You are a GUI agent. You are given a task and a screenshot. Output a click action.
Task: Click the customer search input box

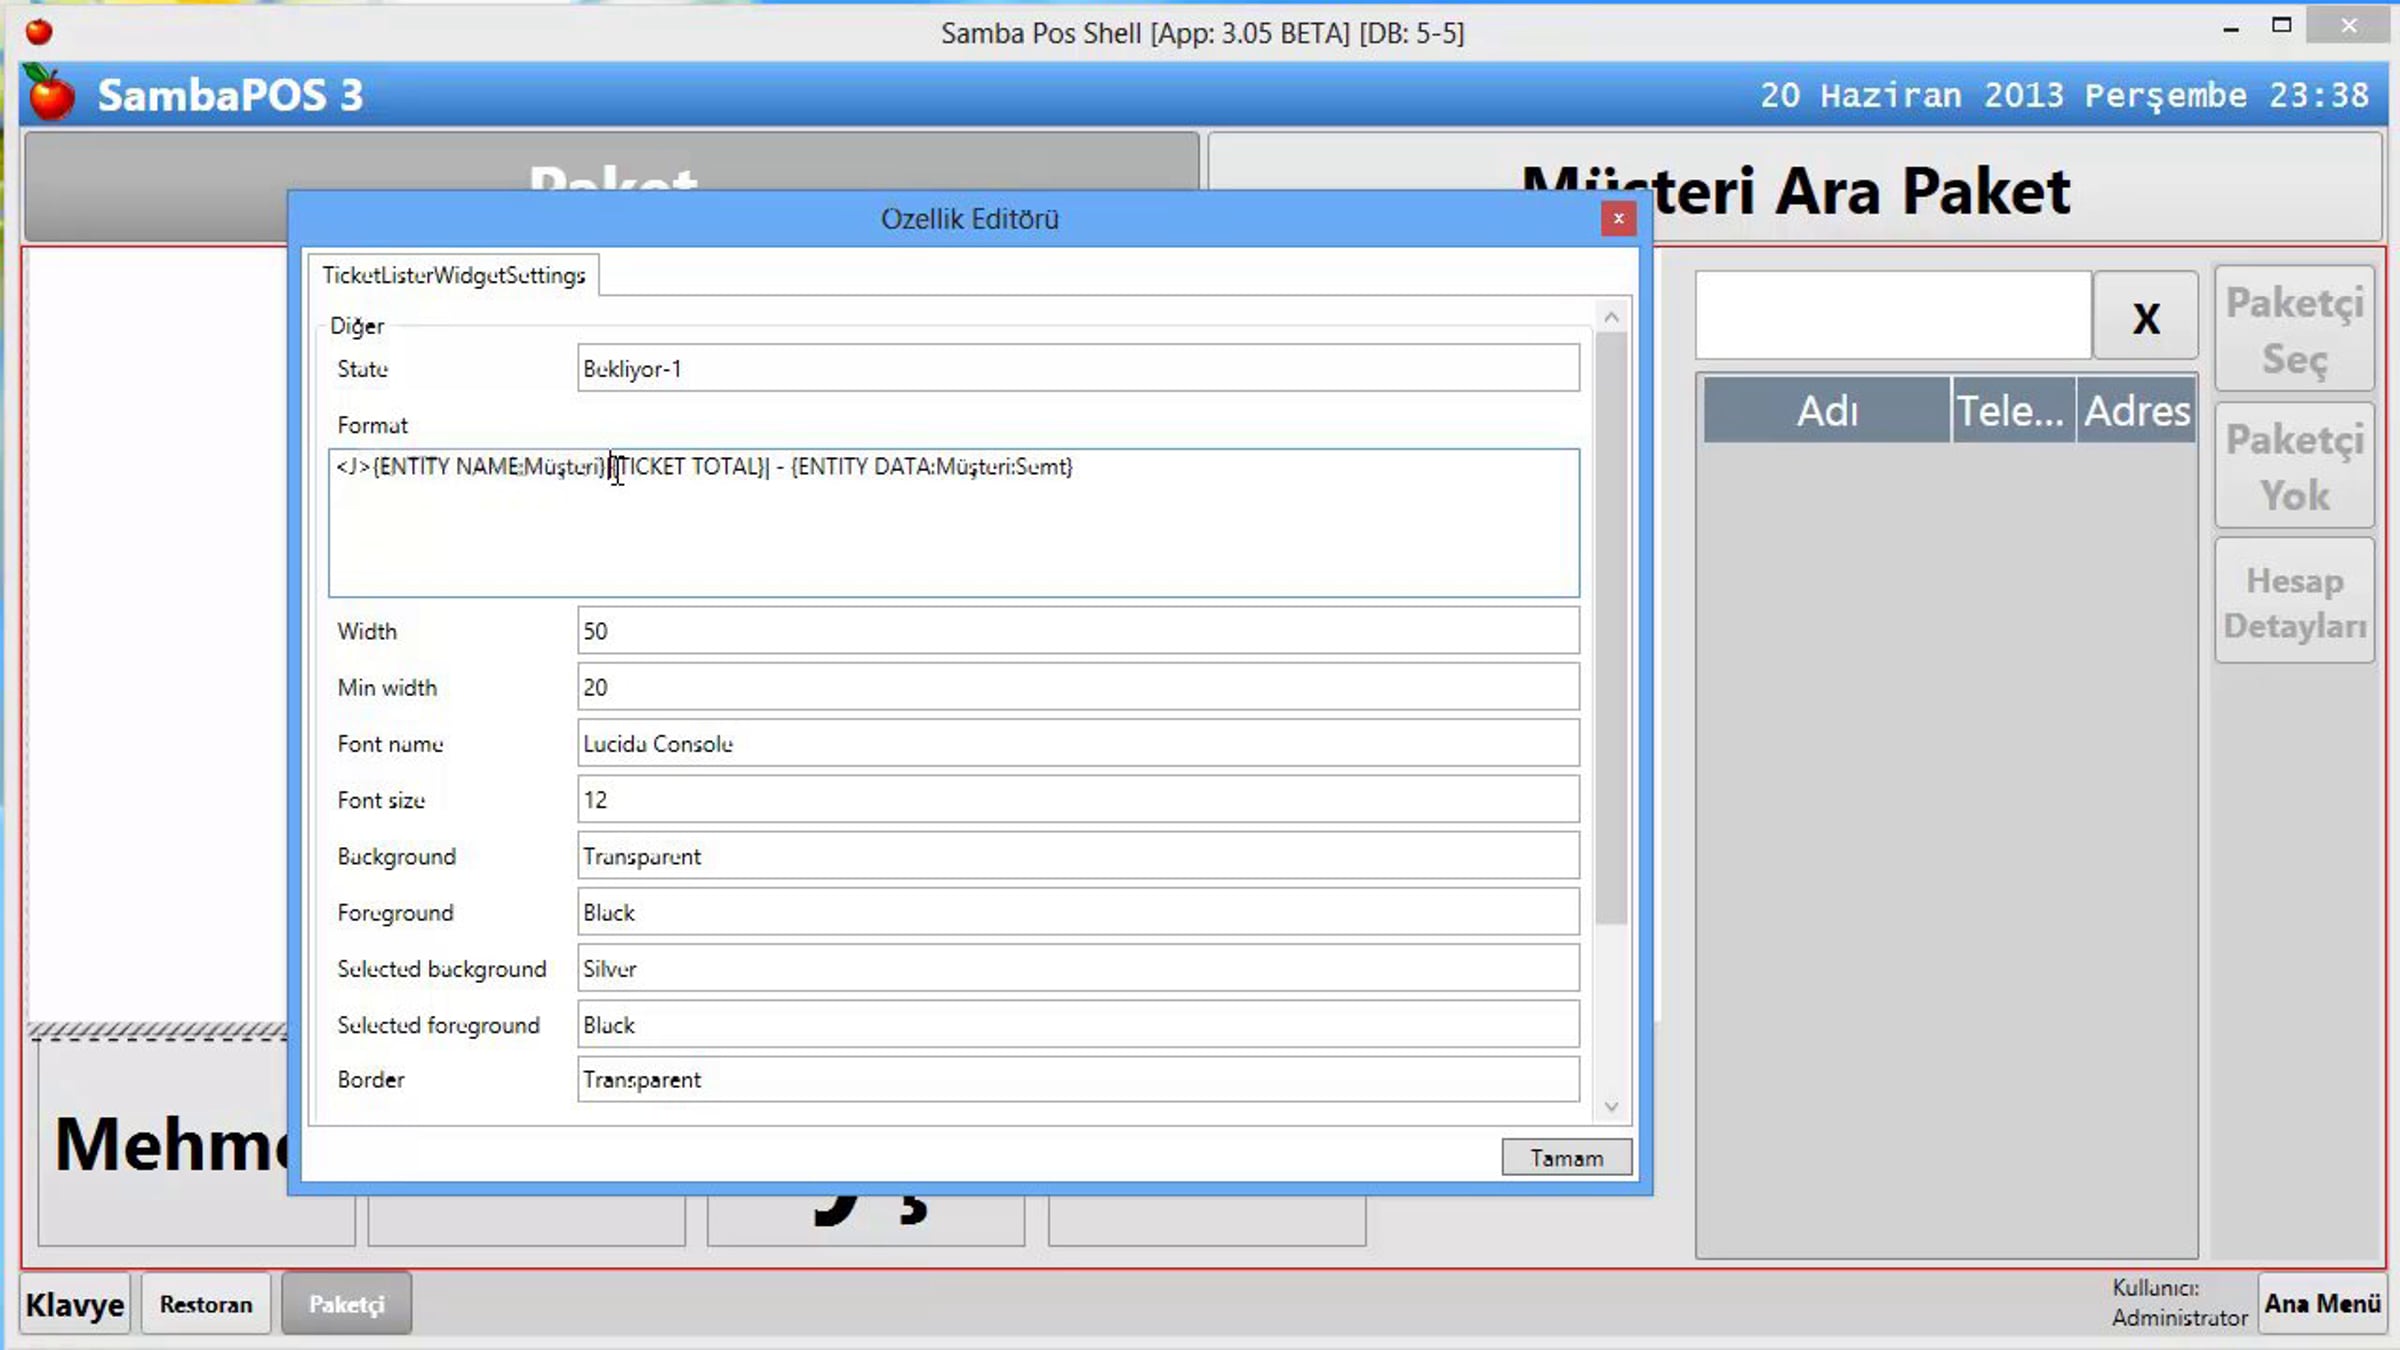click(x=1893, y=315)
